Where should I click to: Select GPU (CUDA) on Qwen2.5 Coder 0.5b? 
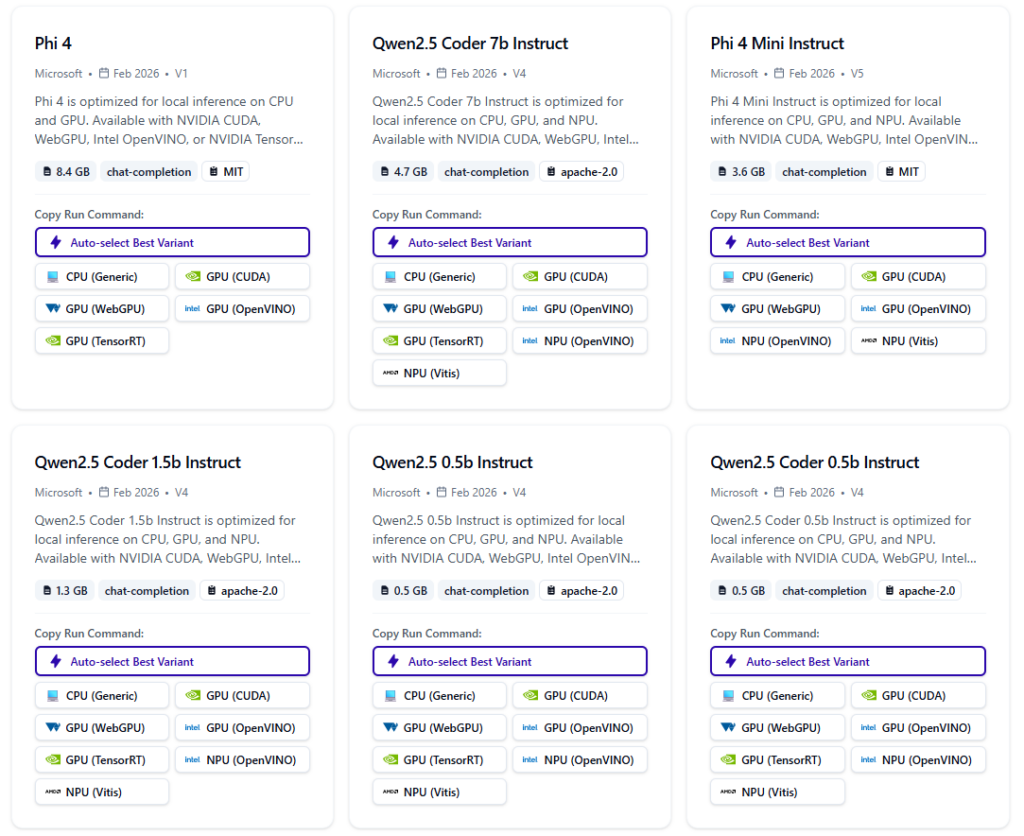917,695
